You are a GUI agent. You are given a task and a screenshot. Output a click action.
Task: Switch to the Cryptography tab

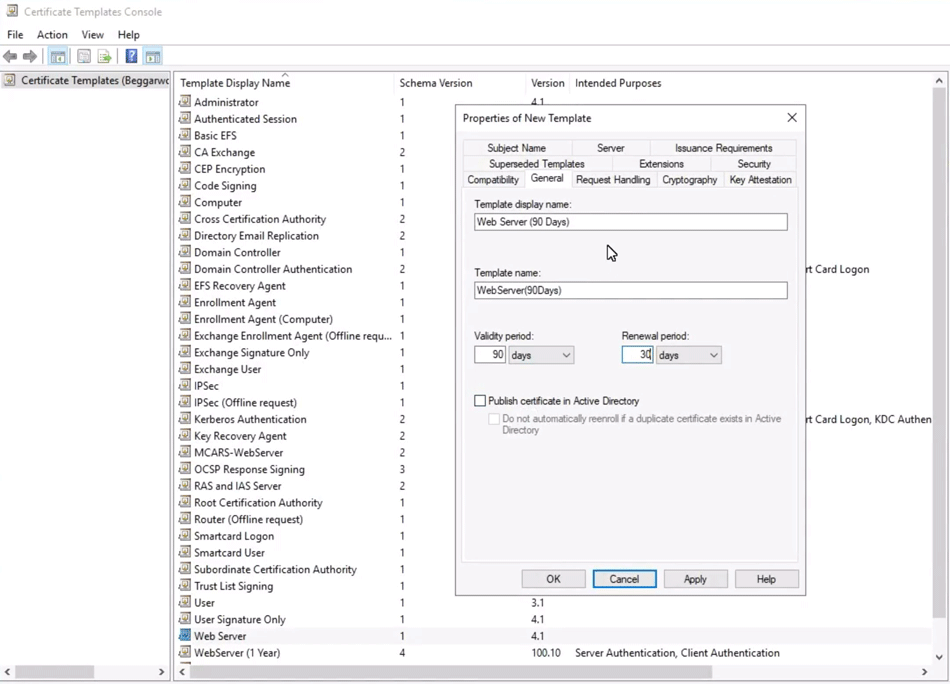pos(689,180)
